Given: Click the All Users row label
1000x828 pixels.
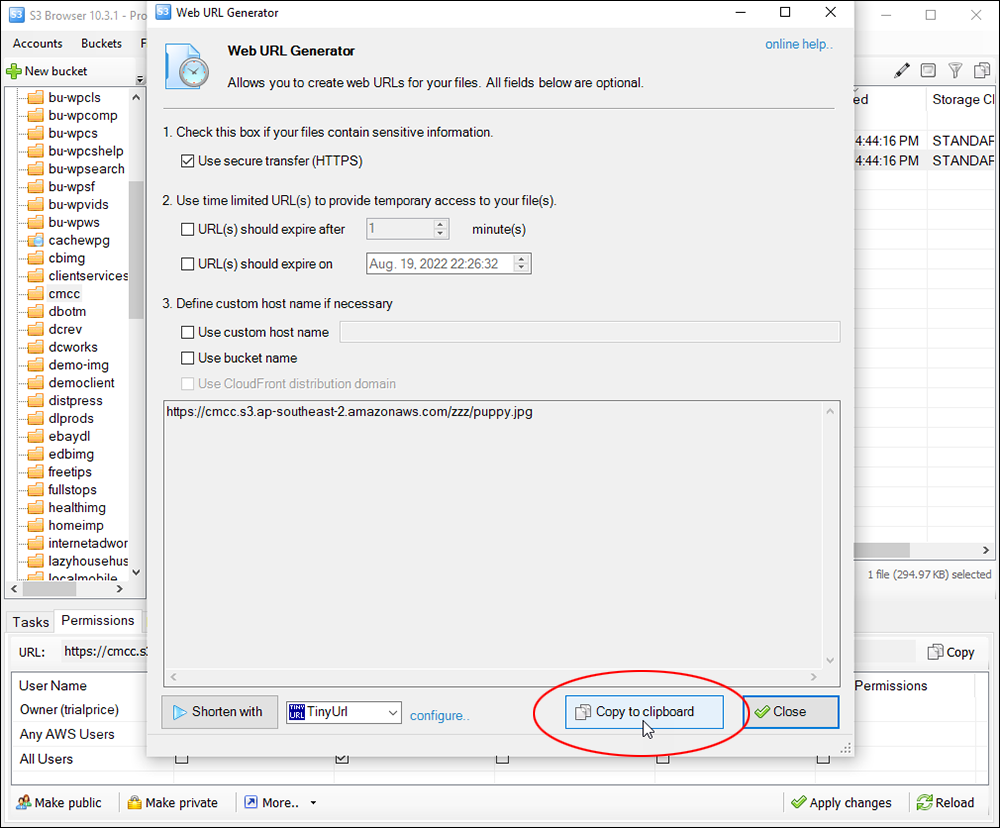Looking at the screenshot, I should (46, 759).
